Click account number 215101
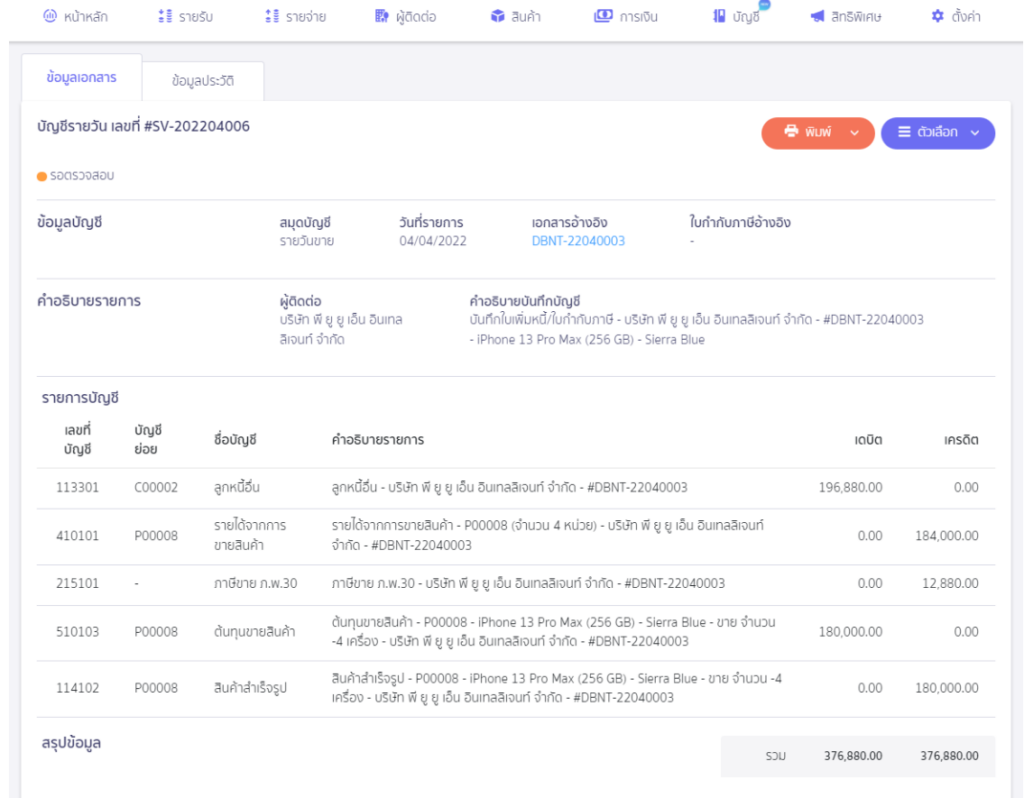This screenshot has height=798, width=1024. (x=78, y=583)
